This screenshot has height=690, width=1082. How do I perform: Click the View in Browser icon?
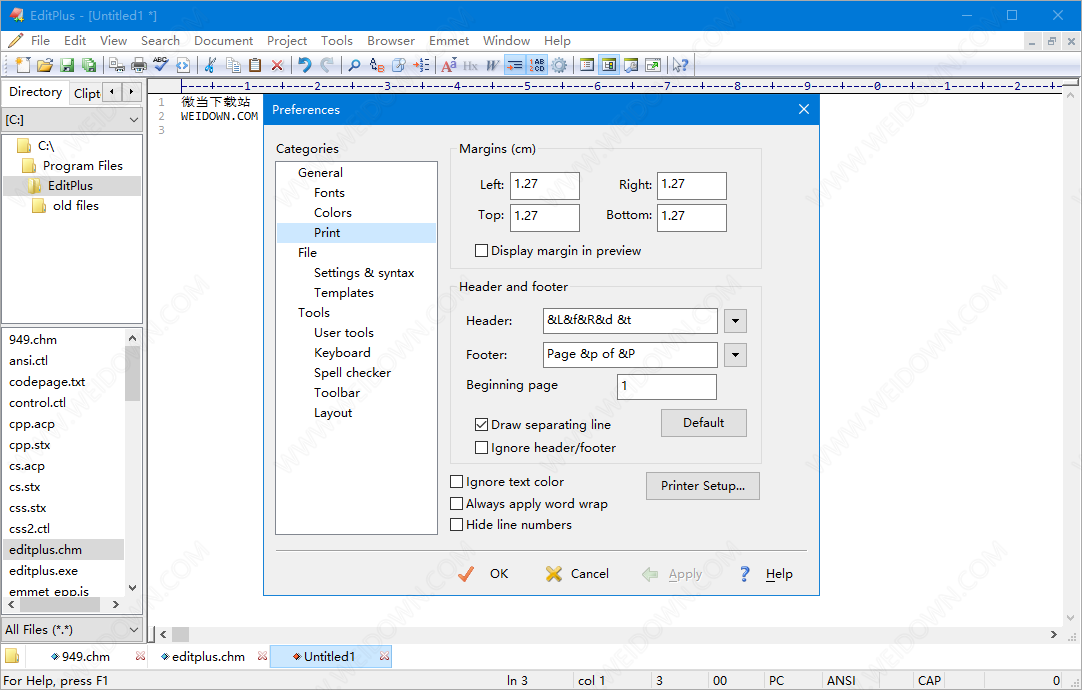point(653,65)
